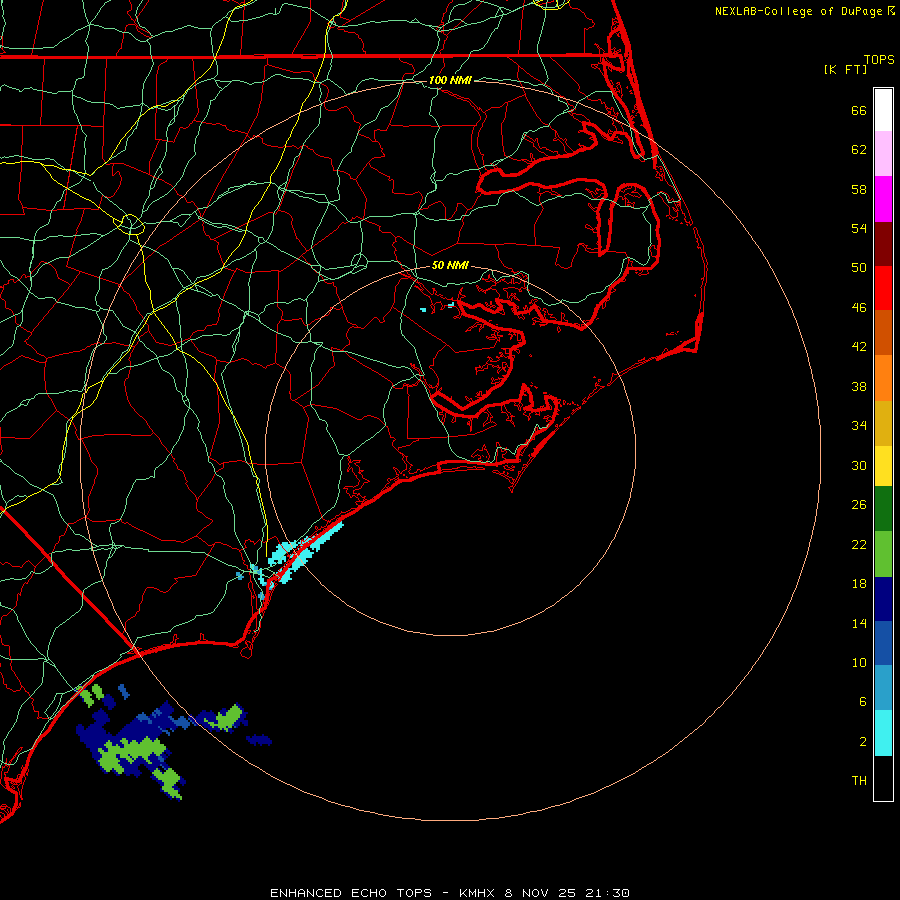The height and width of the screenshot is (900, 900).
Task: Click the legend value 54
Action: tap(859, 228)
